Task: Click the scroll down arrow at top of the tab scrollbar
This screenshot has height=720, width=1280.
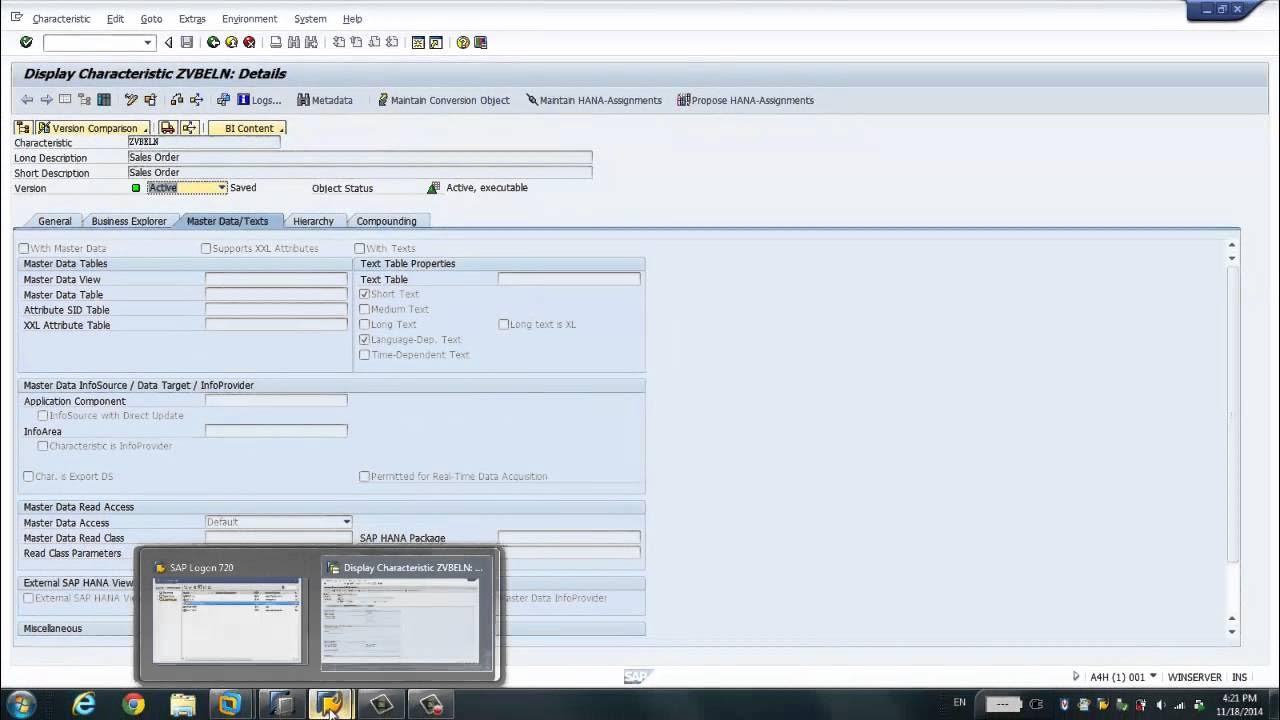Action: 1232,258
